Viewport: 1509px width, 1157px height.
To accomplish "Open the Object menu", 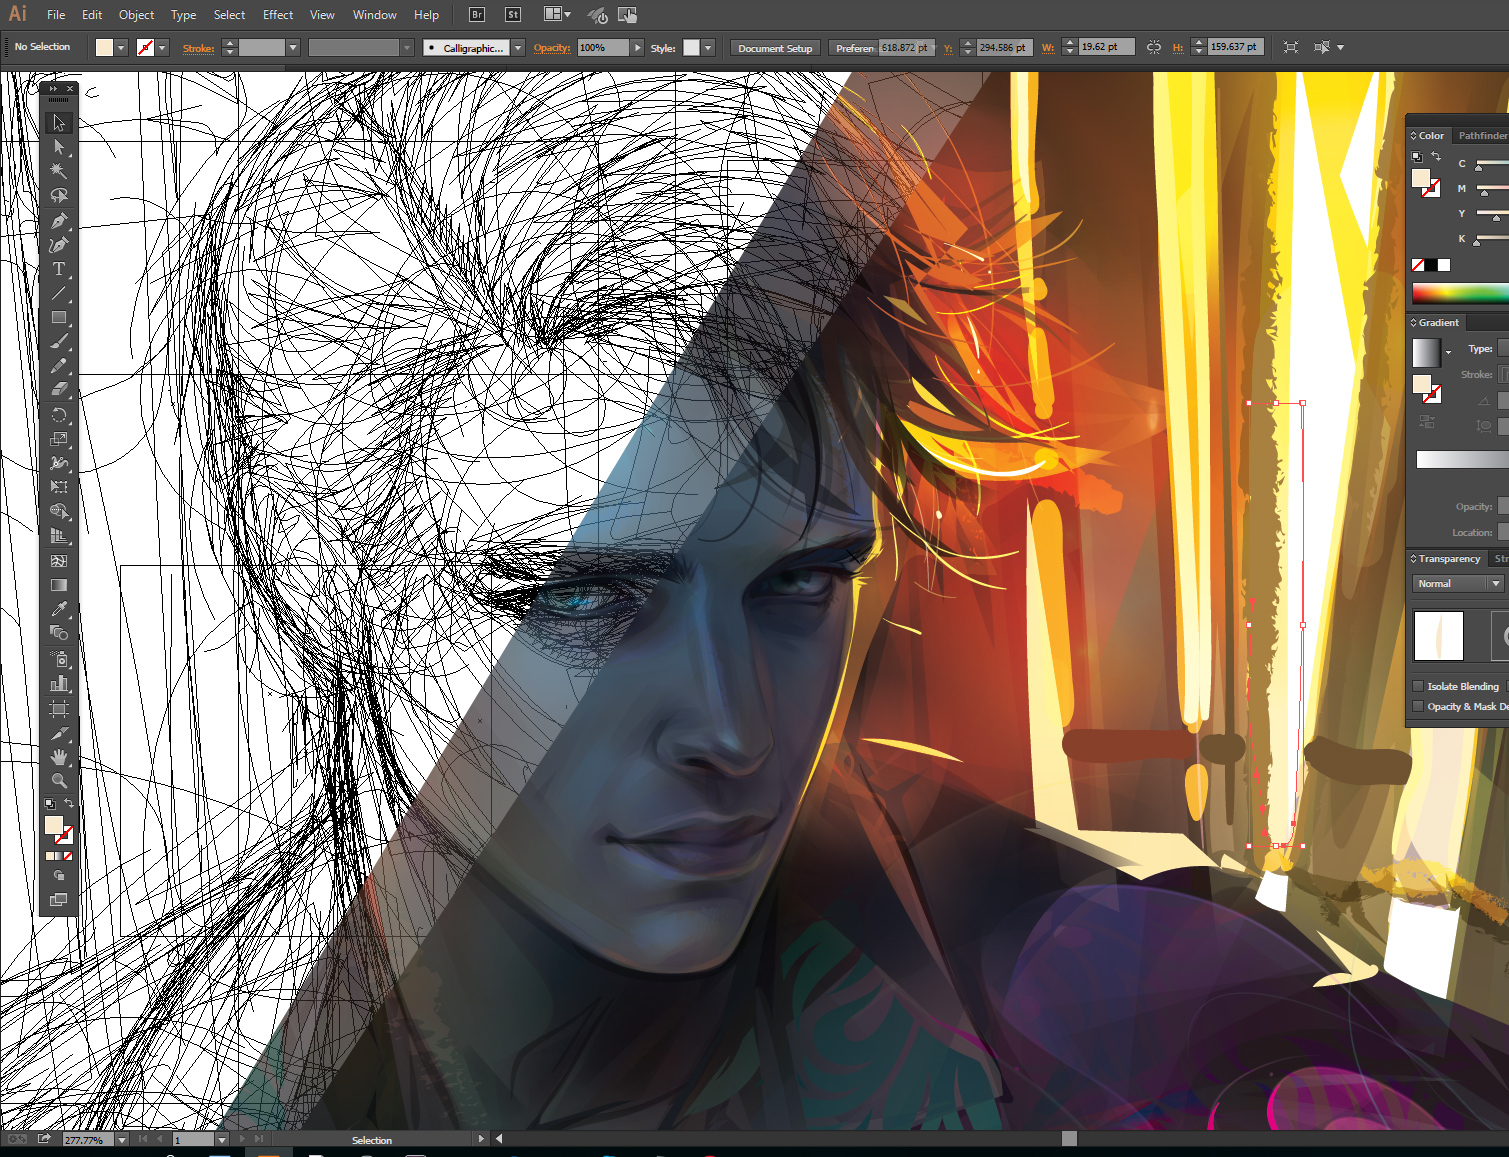I will click(136, 15).
